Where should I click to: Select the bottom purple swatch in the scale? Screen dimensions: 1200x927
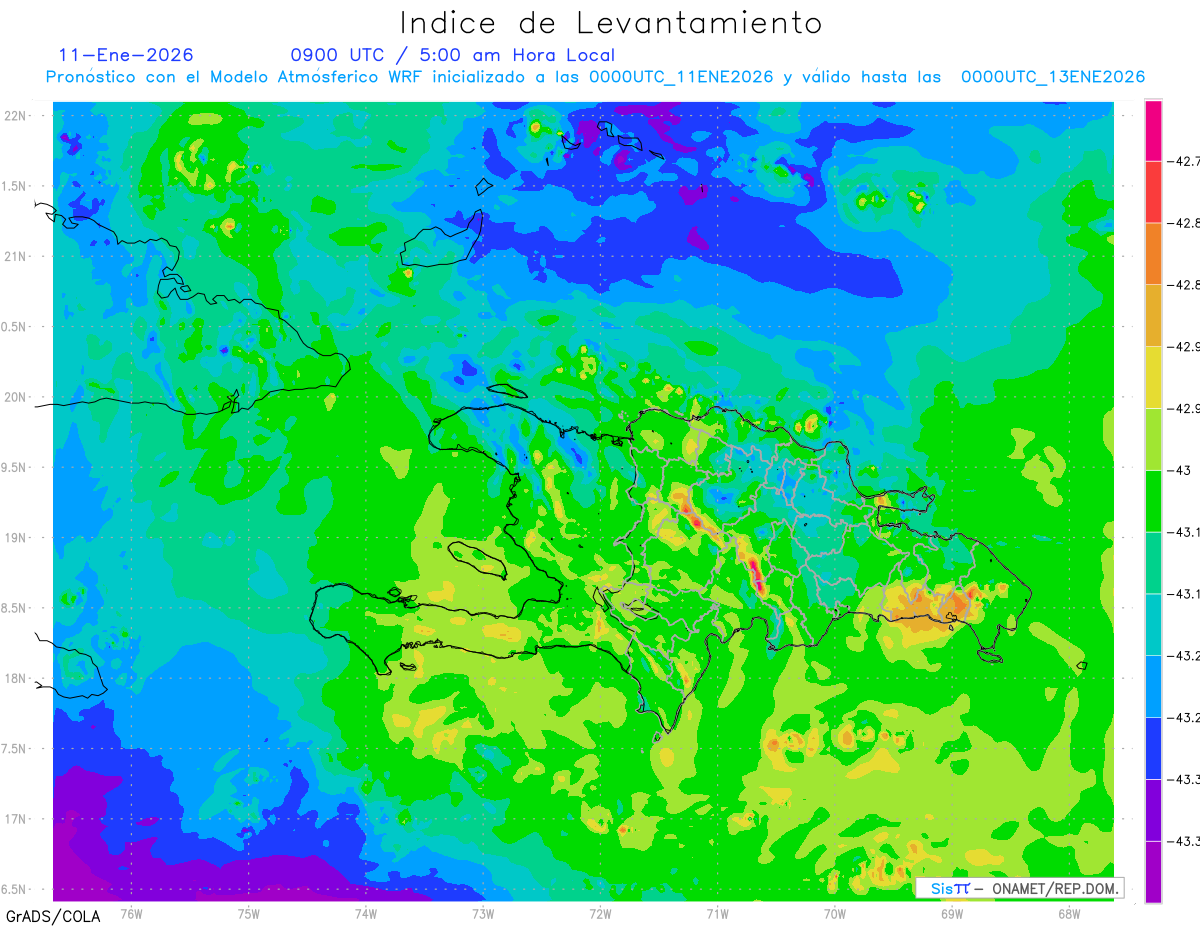click(x=1153, y=872)
